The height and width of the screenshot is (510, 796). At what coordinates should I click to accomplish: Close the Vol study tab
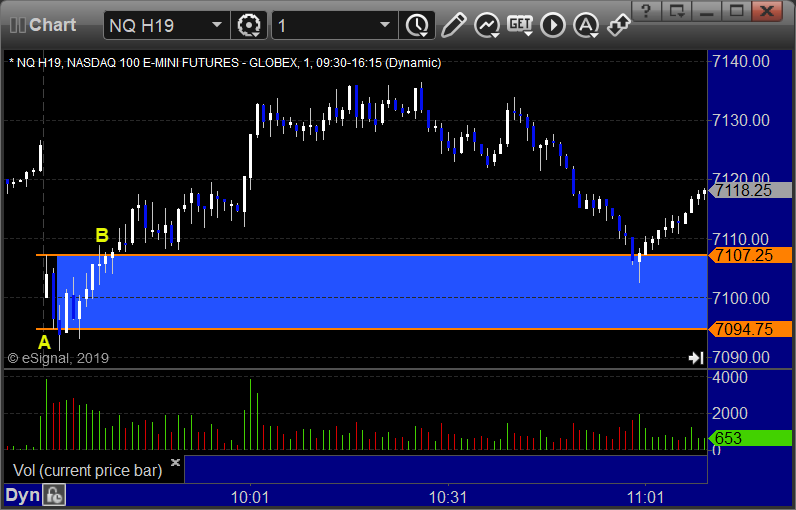[x=175, y=462]
